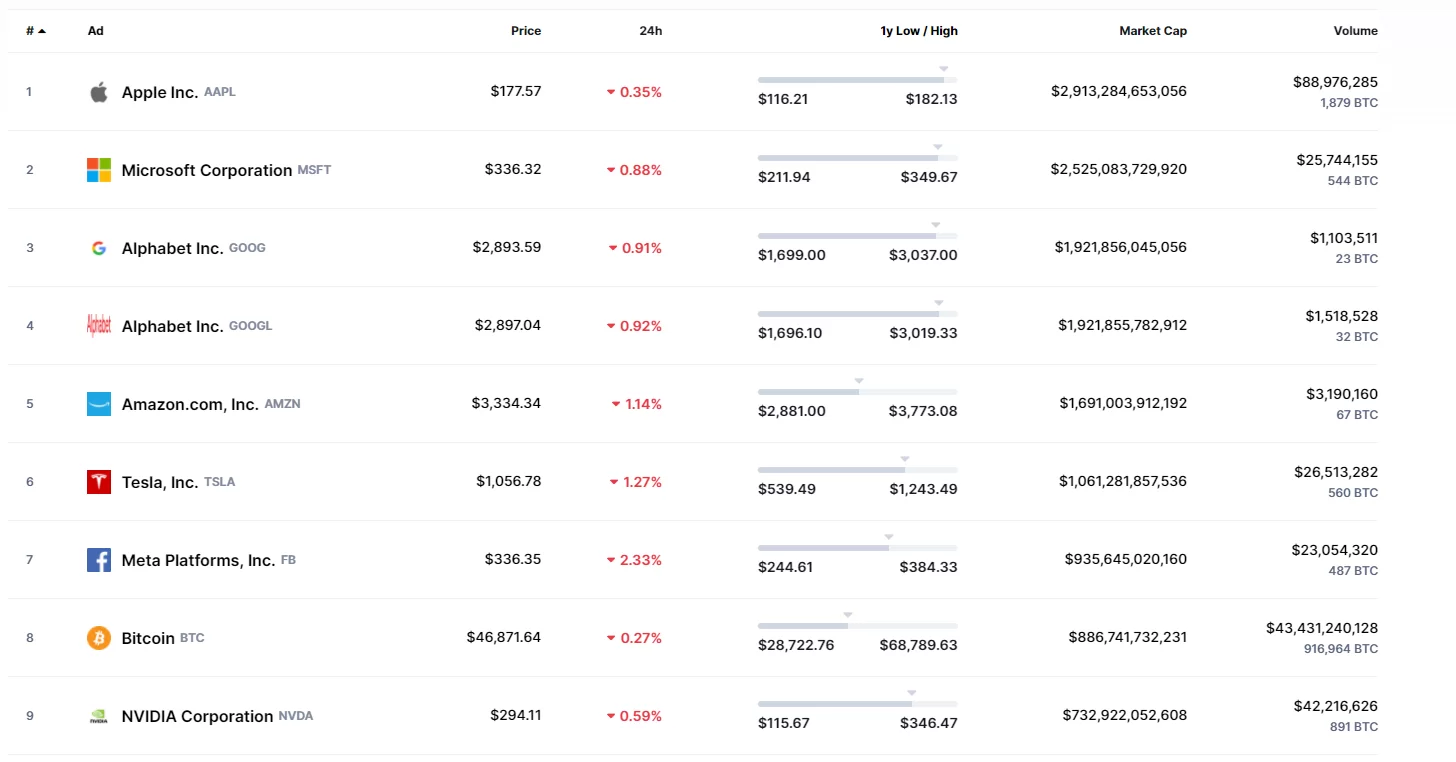
Task: Click the Microsoft four-color logo icon
Action: click(98, 170)
